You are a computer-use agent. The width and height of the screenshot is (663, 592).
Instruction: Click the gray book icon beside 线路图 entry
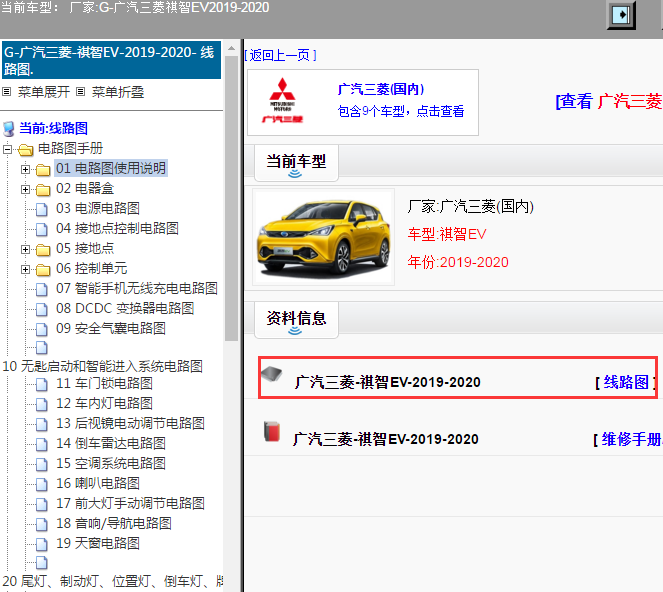coord(271,373)
